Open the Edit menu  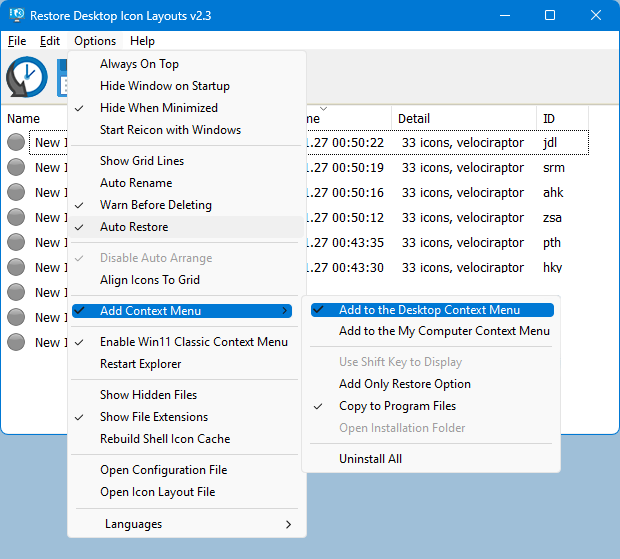[50, 41]
